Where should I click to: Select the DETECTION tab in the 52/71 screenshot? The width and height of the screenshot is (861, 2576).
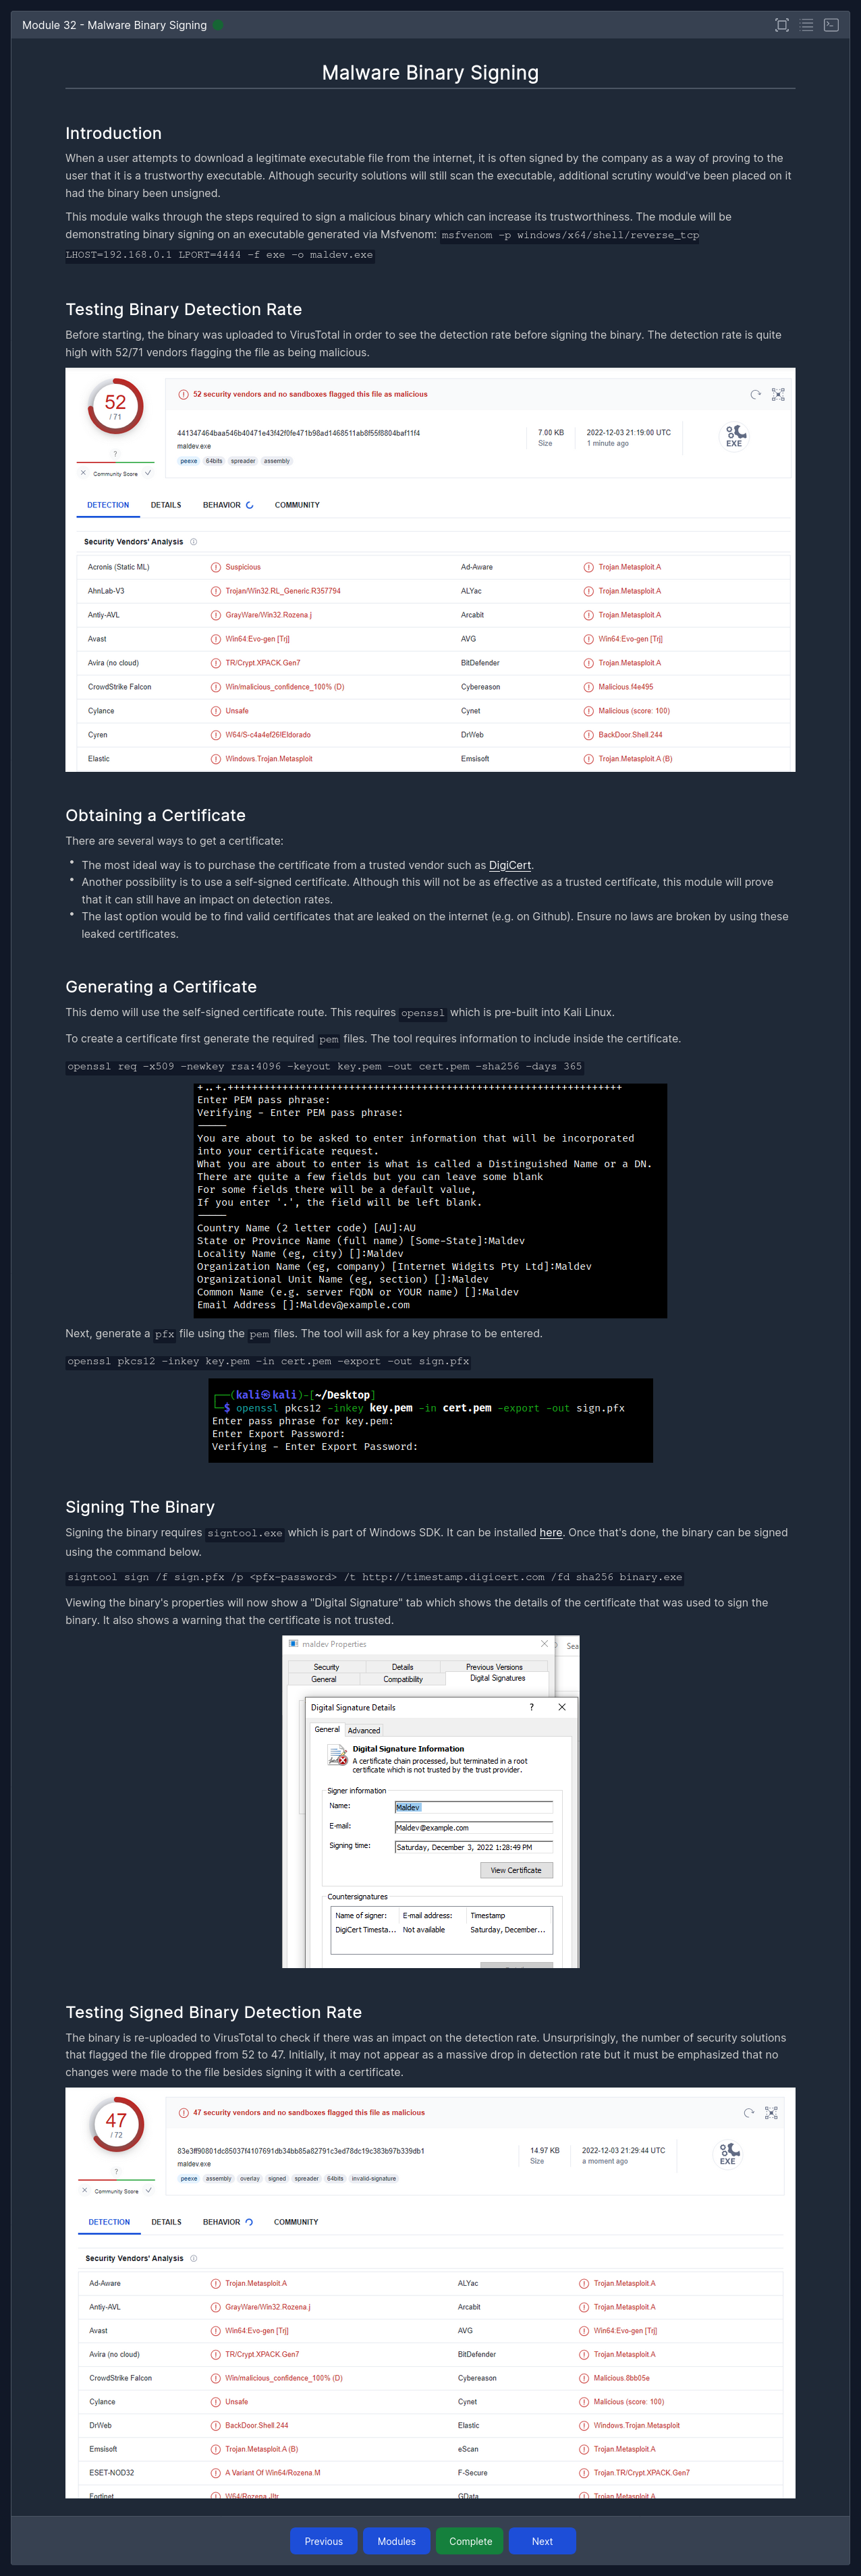[x=108, y=505]
